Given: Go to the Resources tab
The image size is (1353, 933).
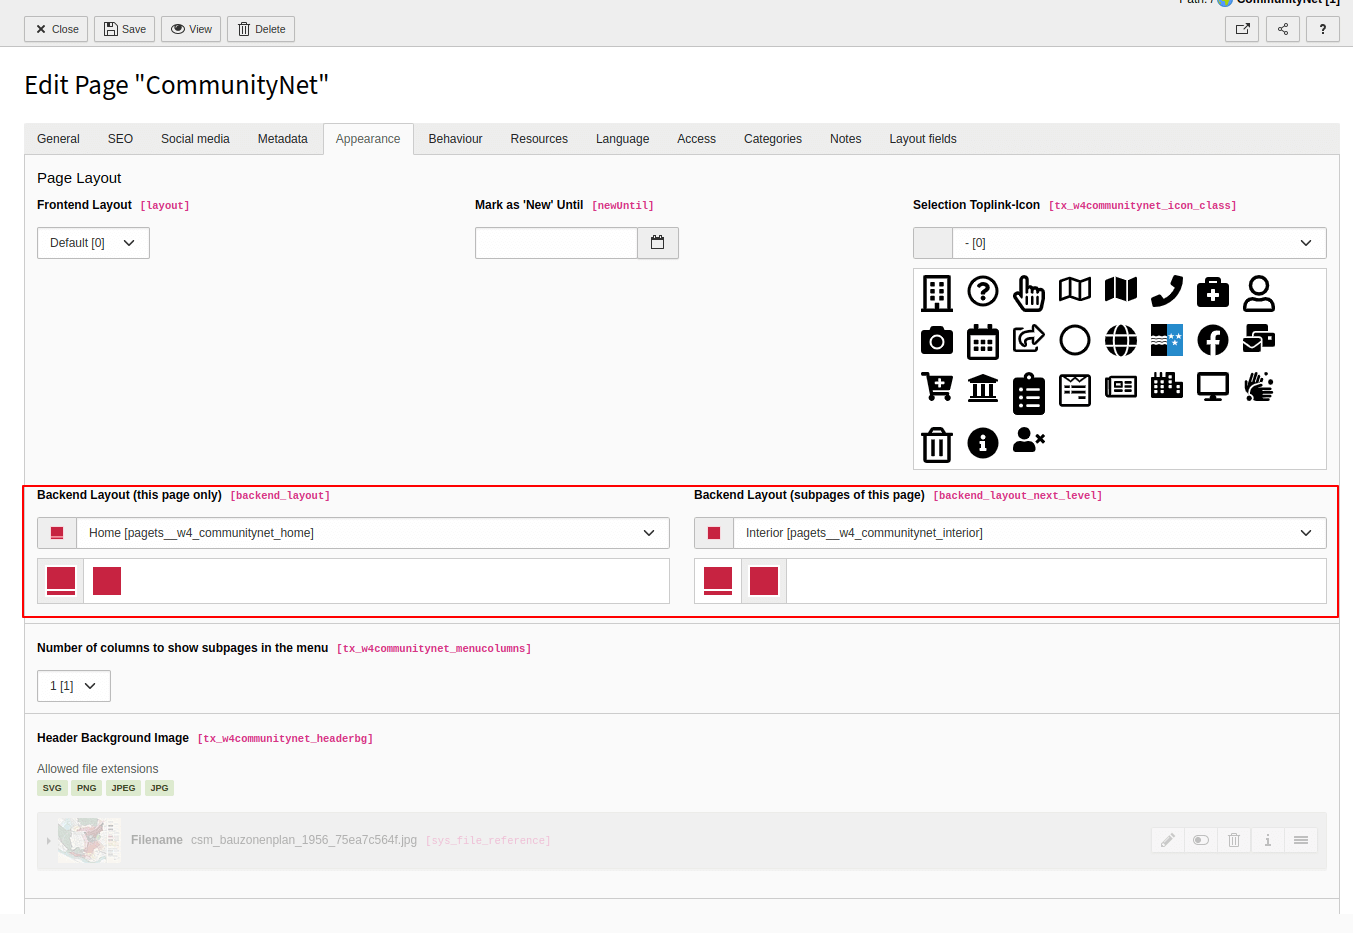Looking at the screenshot, I should pos(539,139).
